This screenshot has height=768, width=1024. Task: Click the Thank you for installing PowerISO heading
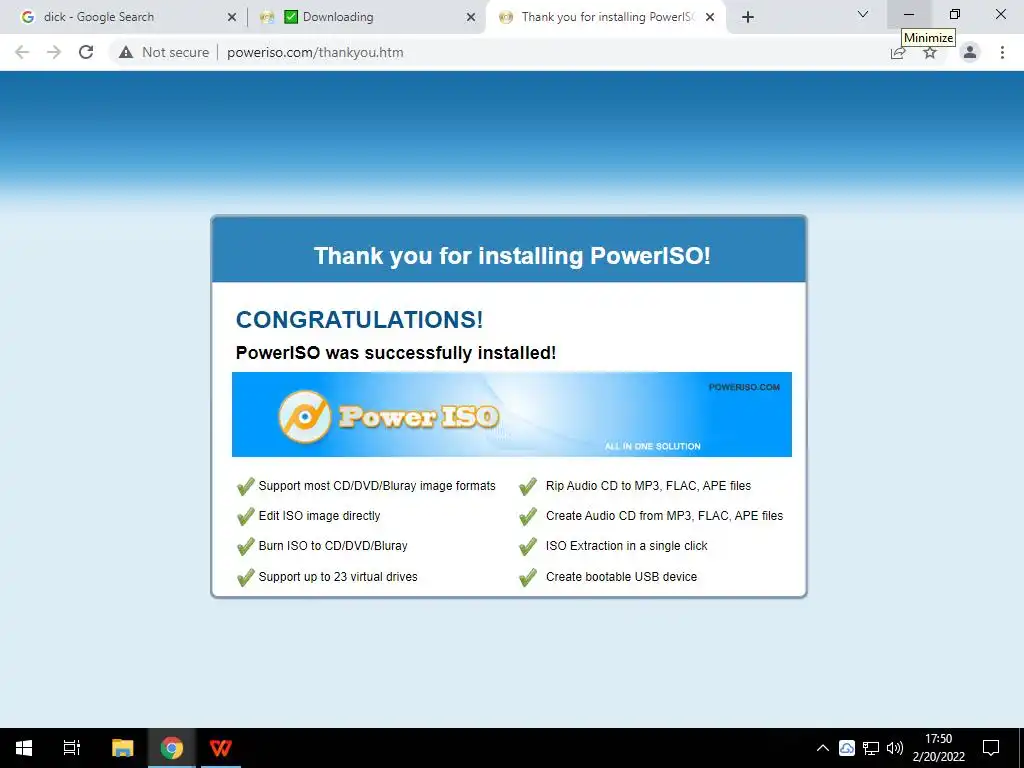tap(512, 255)
